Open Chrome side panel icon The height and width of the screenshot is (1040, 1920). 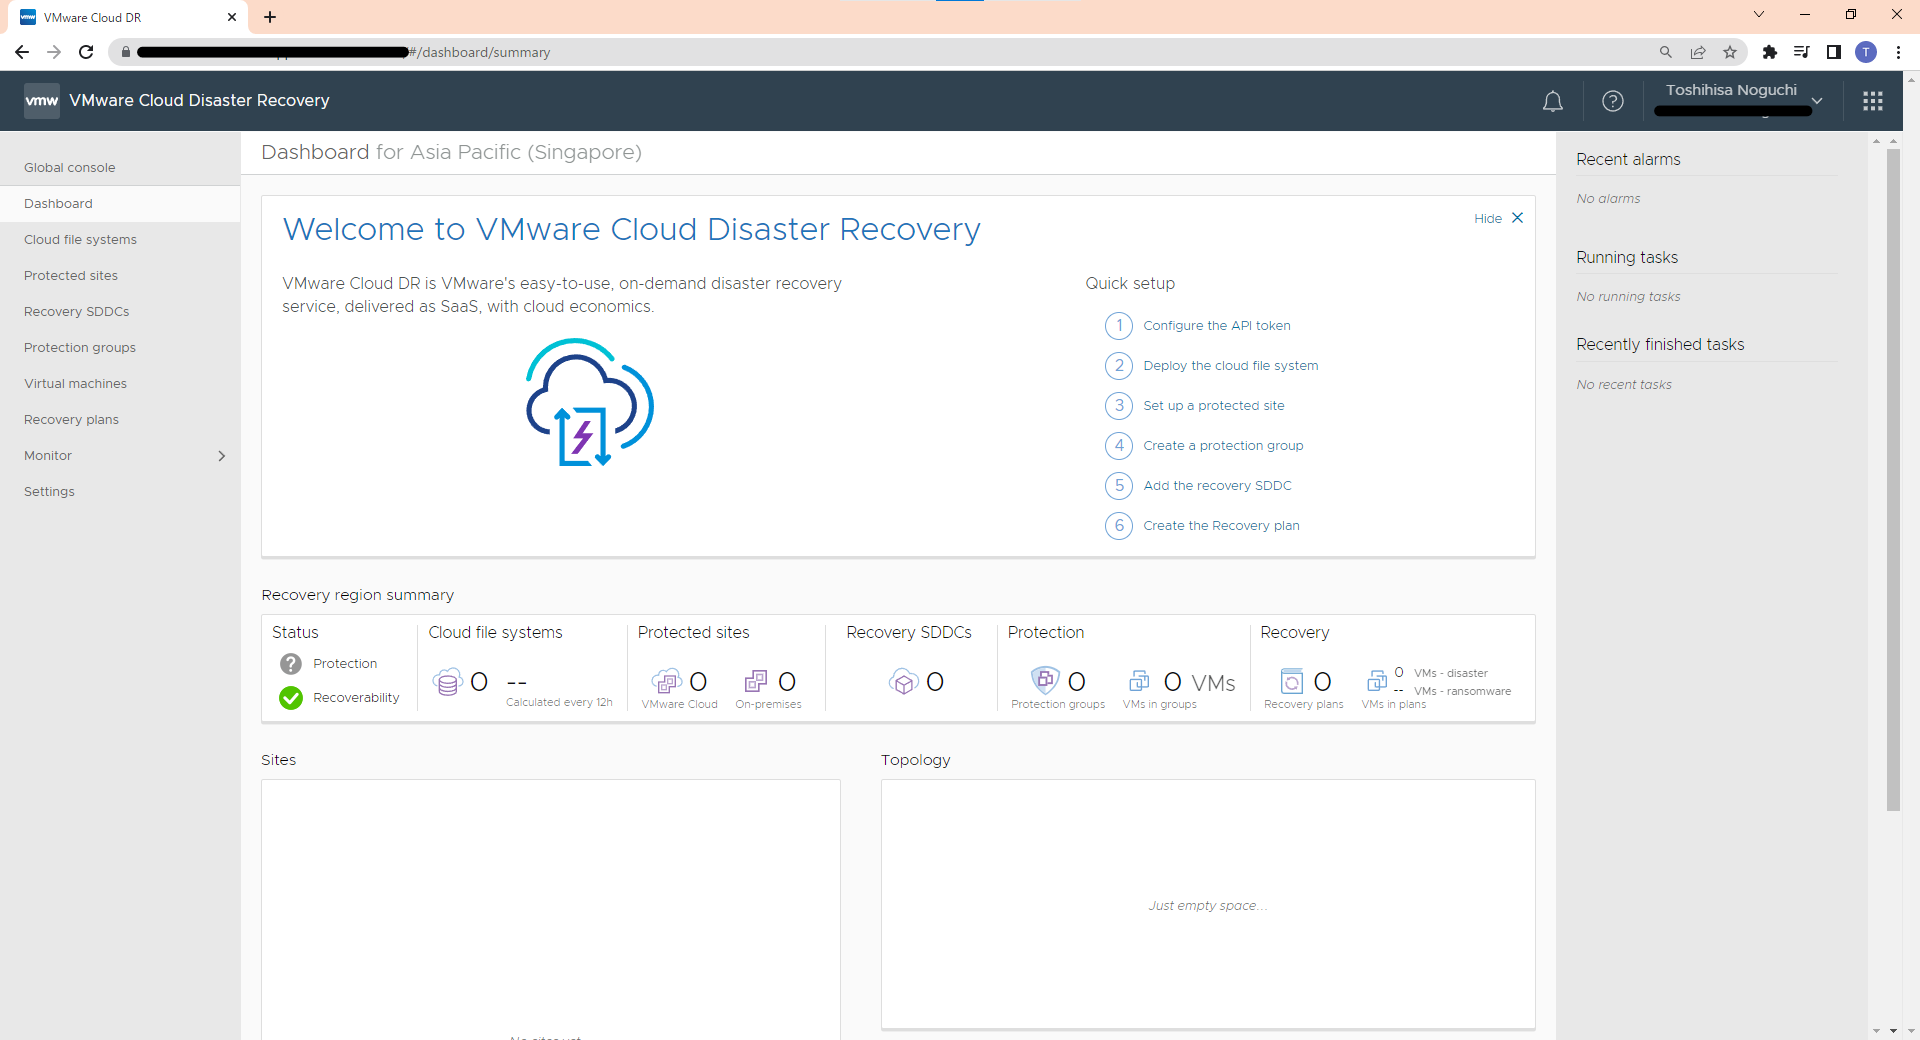point(1834,52)
